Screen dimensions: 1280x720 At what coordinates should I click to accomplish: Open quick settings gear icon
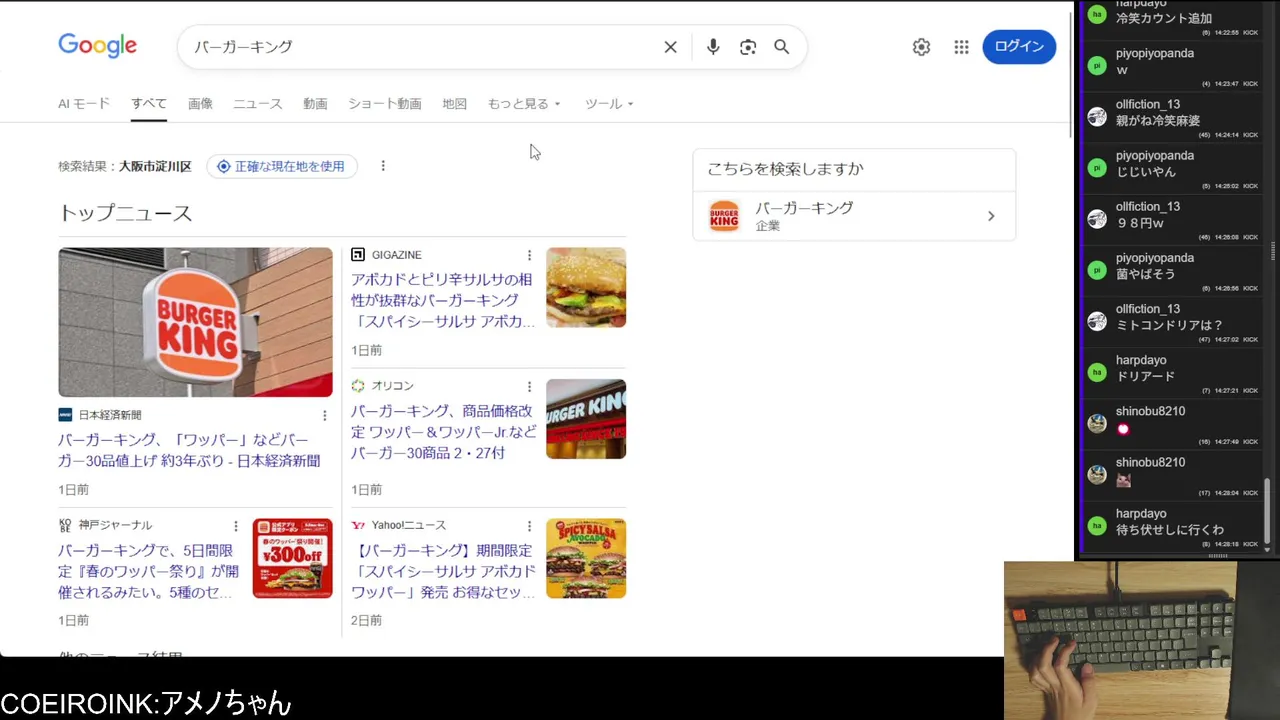[x=921, y=47]
